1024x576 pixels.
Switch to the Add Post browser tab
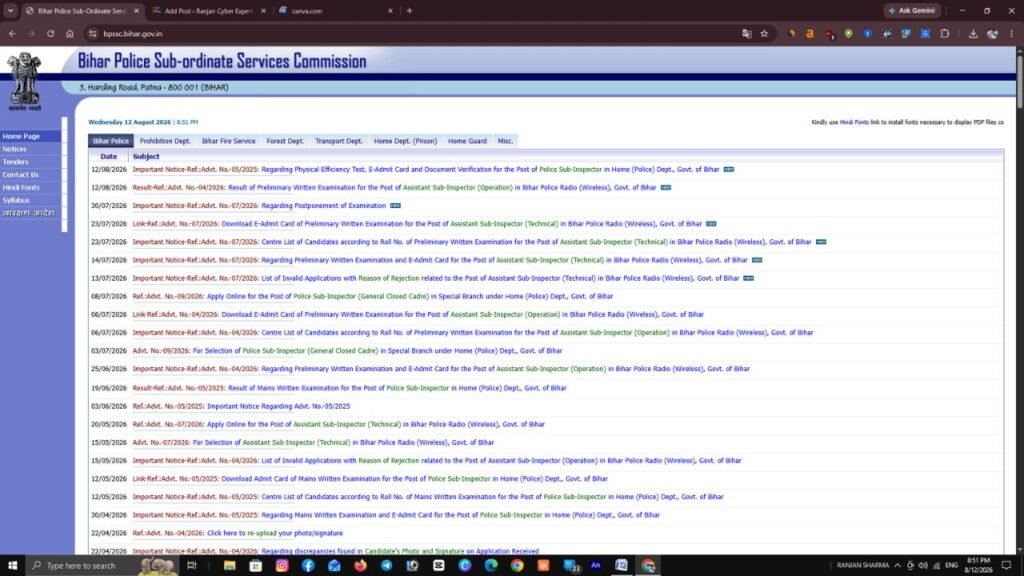pos(209,10)
